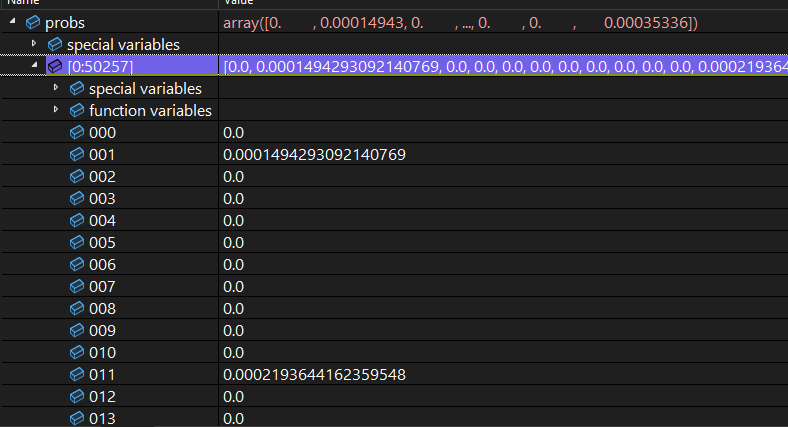Click the [0:50257] list value text
788x427 pixels.
(x=505, y=66)
